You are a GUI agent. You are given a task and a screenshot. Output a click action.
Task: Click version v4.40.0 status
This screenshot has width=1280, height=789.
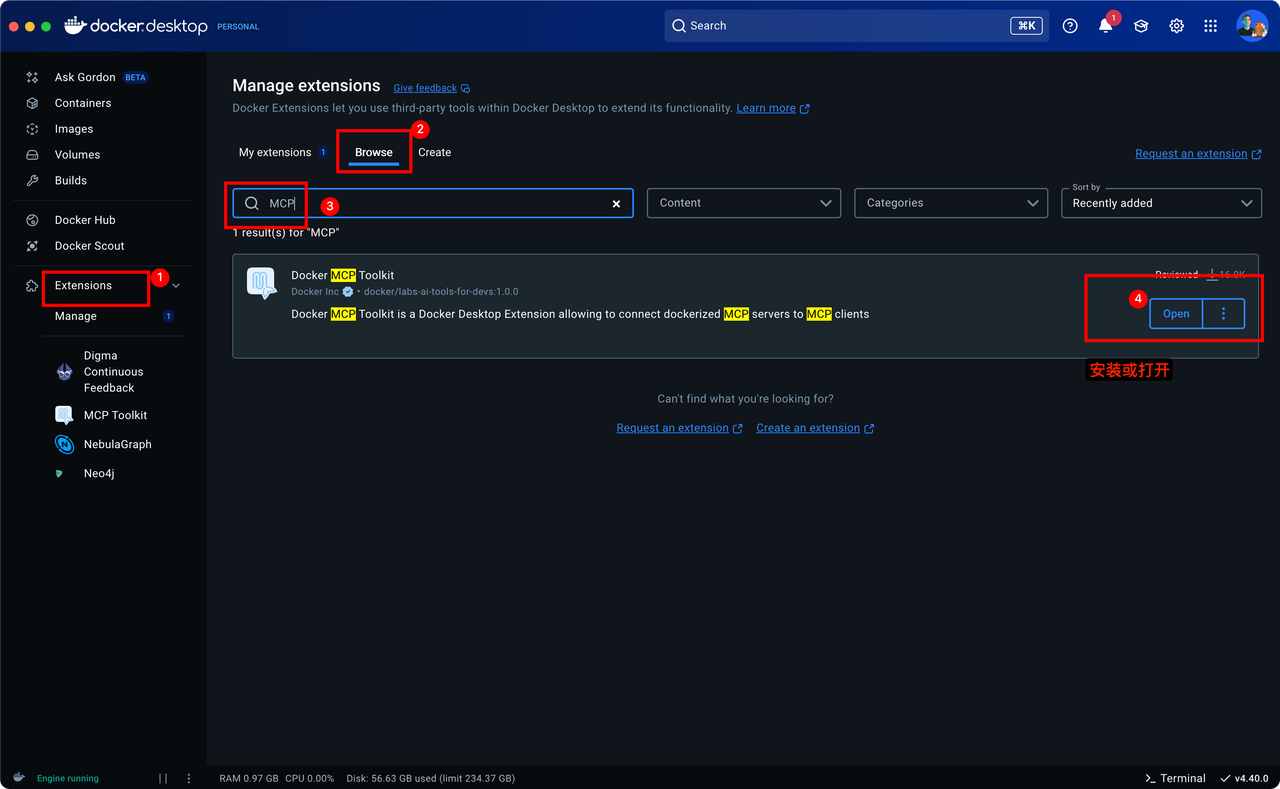coord(1245,778)
